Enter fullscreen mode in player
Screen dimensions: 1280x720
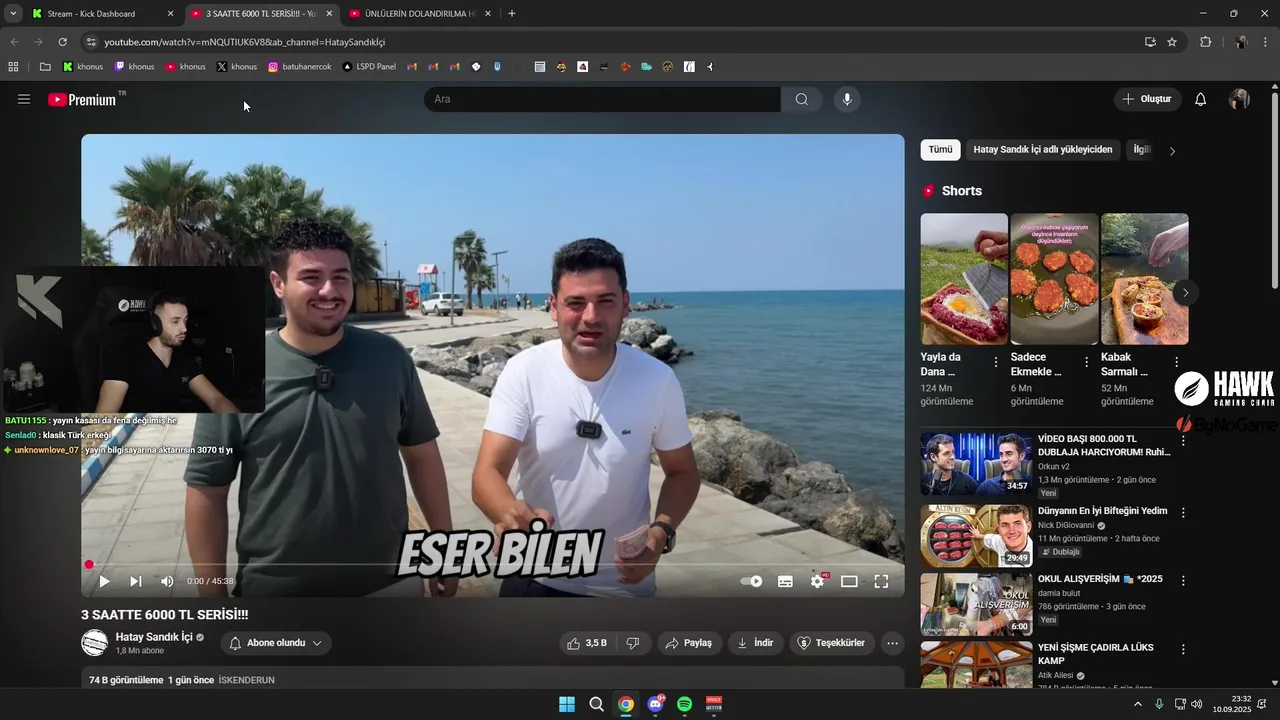tap(881, 581)
